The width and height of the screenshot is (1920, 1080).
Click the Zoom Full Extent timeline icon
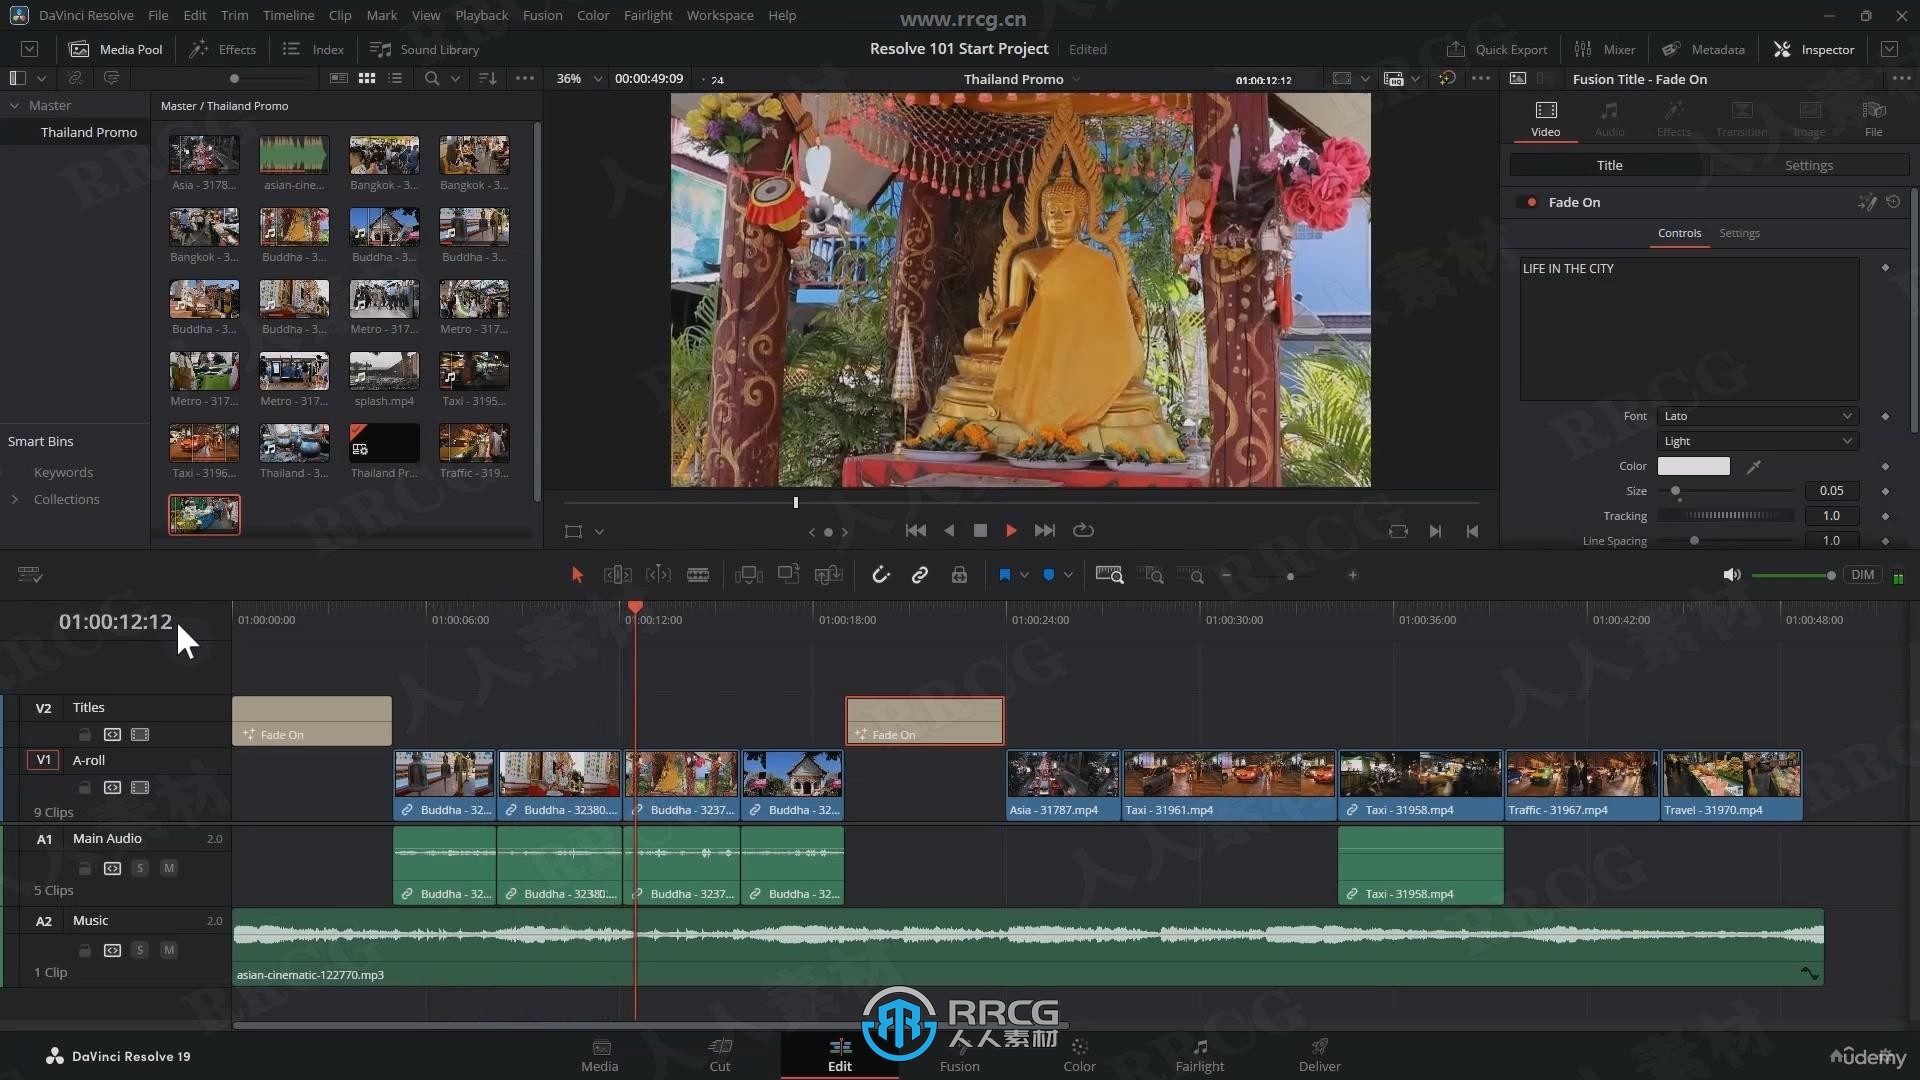[x=1109, y=575]
